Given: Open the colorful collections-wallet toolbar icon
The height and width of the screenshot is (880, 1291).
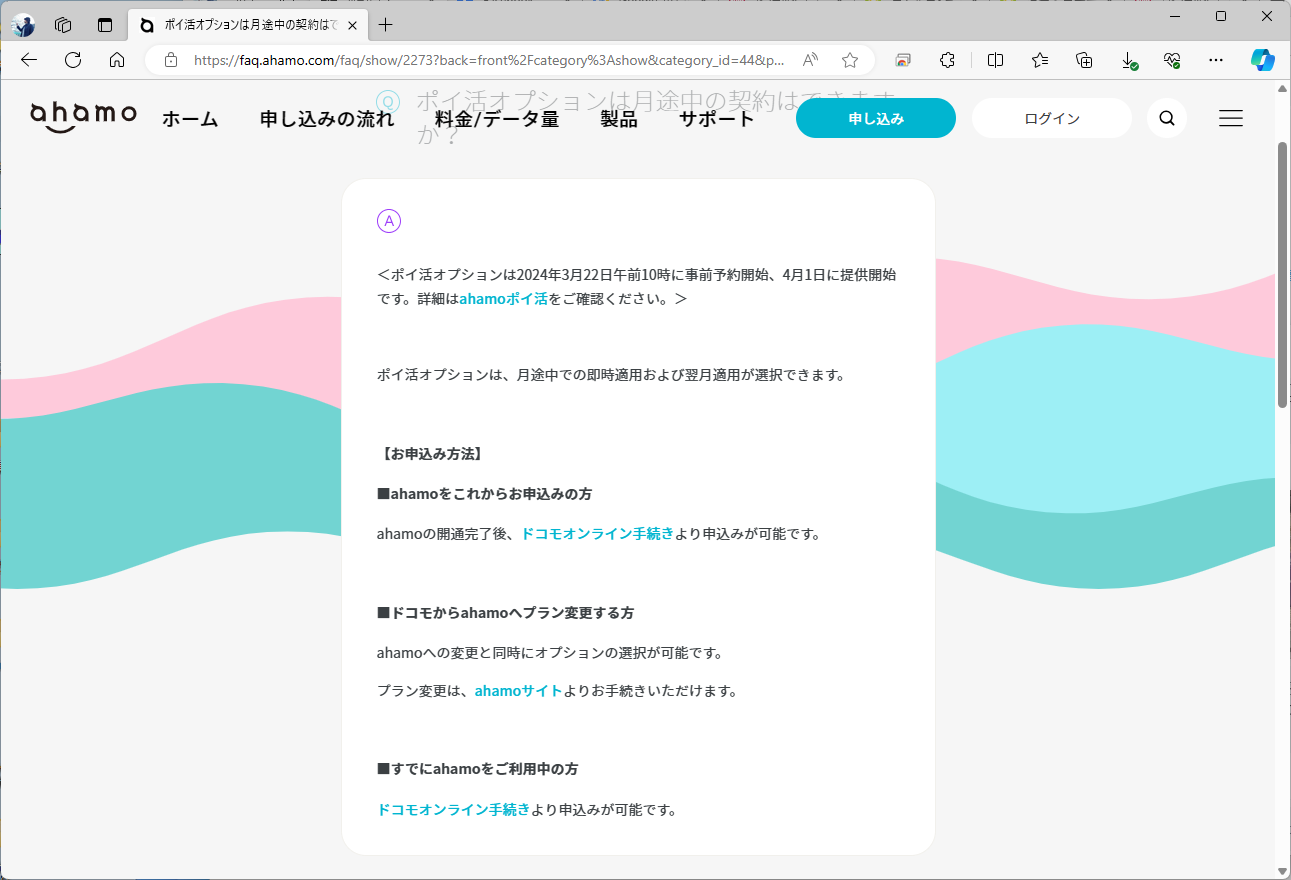Looking at the screenshot, I should click(x=903, y=60).
